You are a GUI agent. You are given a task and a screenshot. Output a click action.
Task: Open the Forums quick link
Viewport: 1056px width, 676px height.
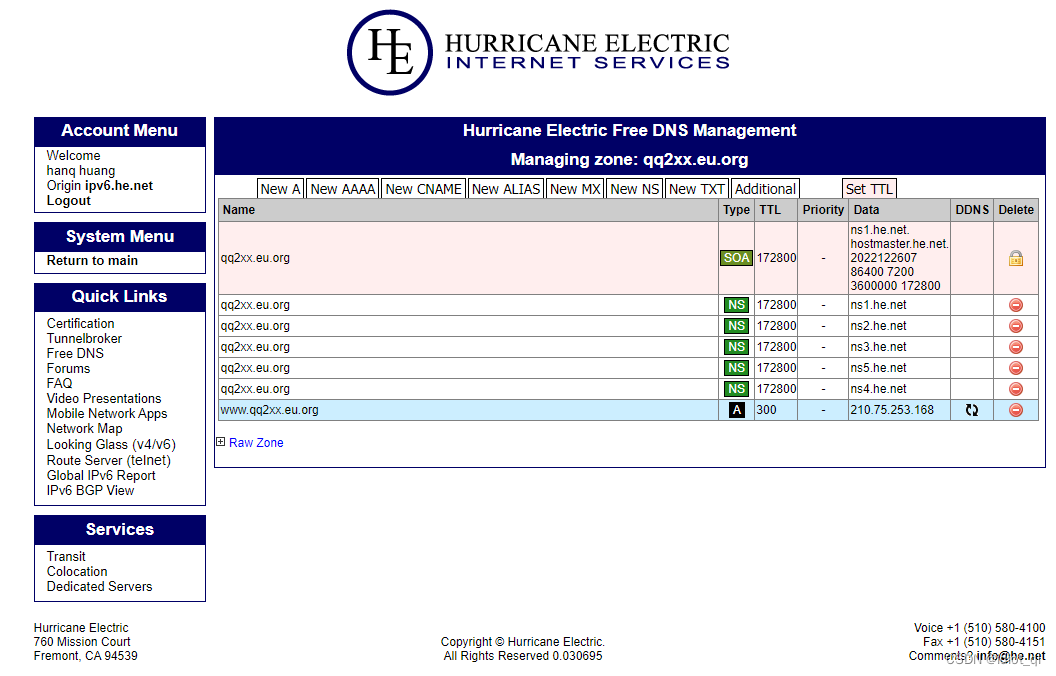coord(68,368)
